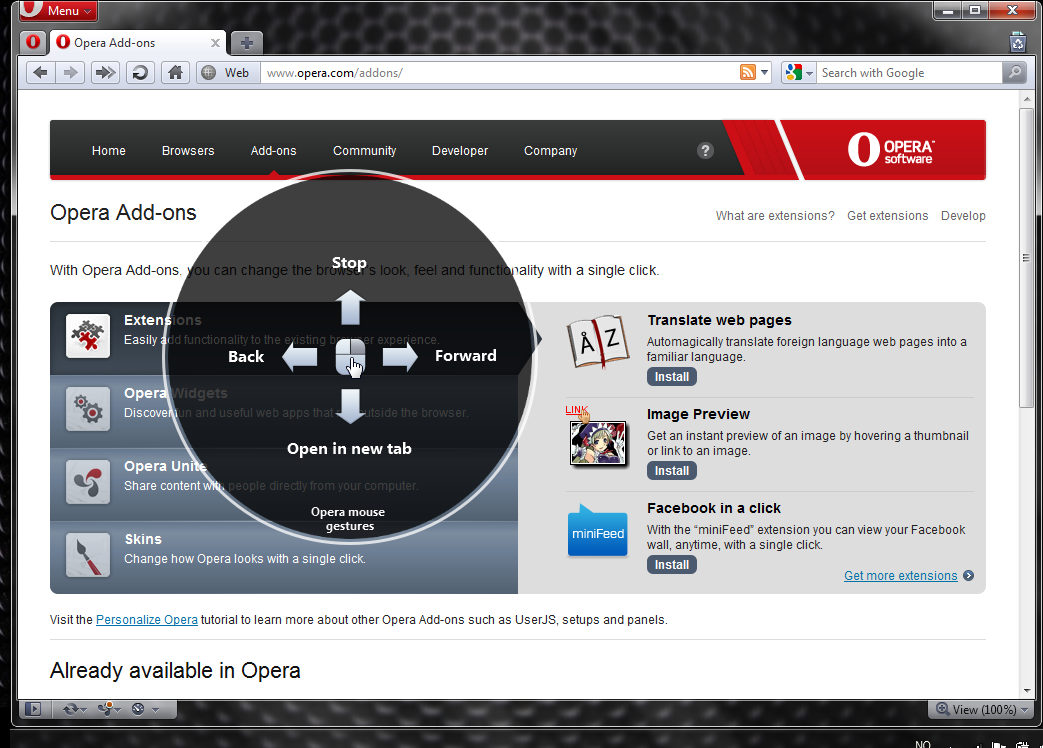This screenshot has height=748, width=1043.
Task: Click the Skins paintbrush icon
Action: [x=88, y=555]
